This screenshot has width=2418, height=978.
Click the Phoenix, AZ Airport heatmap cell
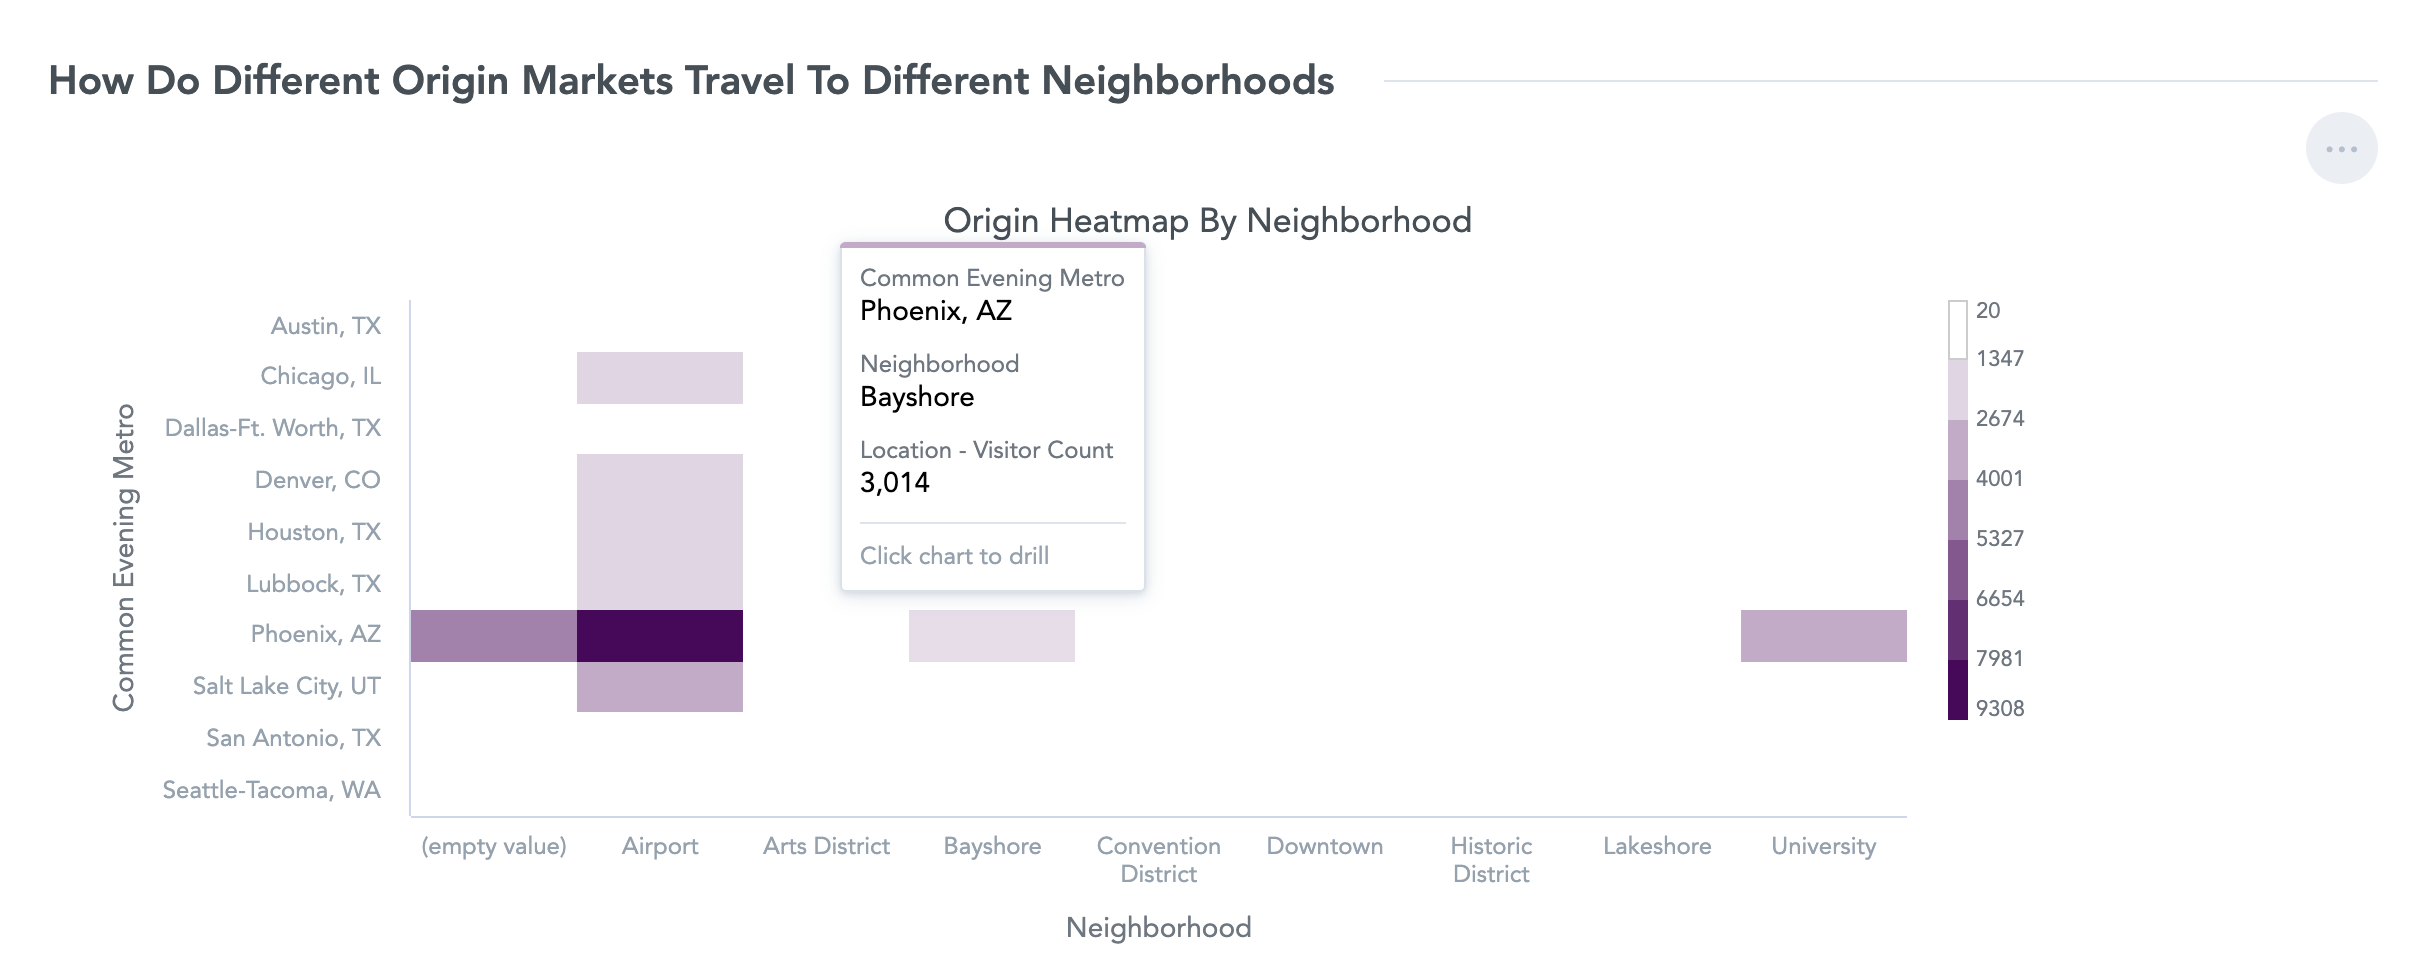660,635
